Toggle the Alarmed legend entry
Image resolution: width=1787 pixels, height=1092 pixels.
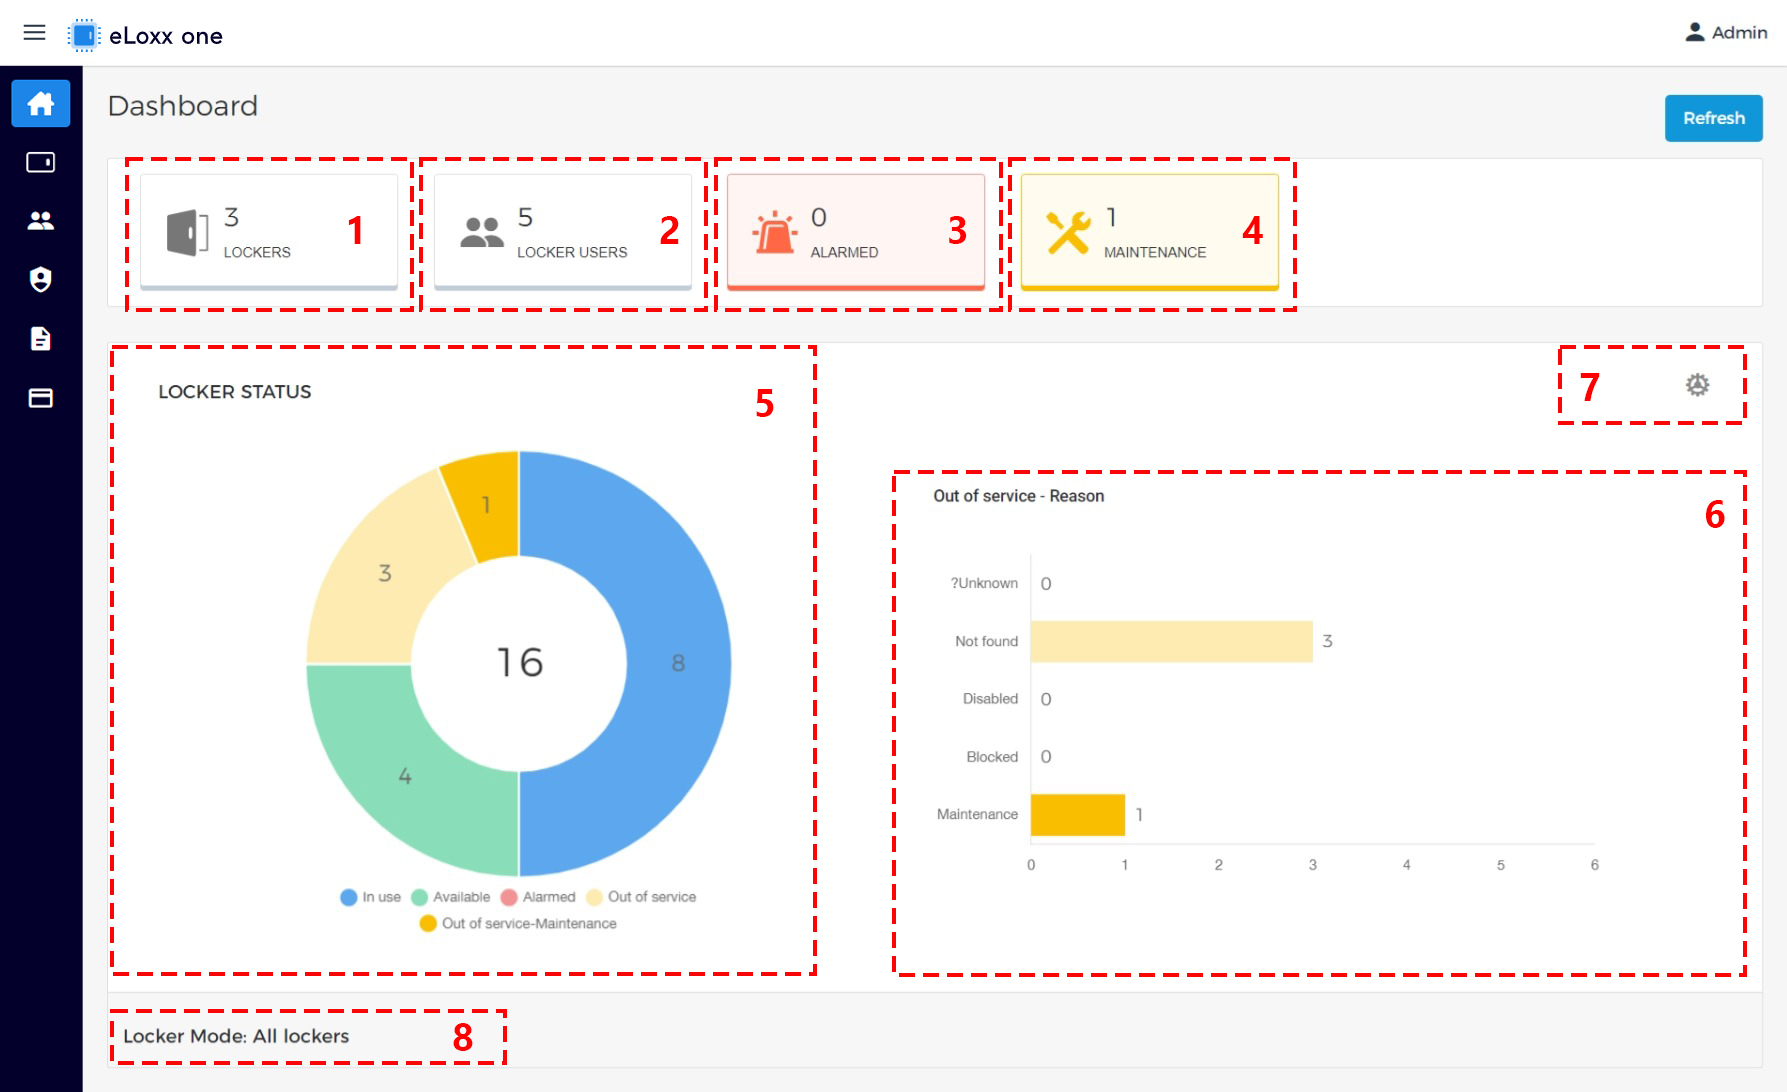click(x=538, y=897)
